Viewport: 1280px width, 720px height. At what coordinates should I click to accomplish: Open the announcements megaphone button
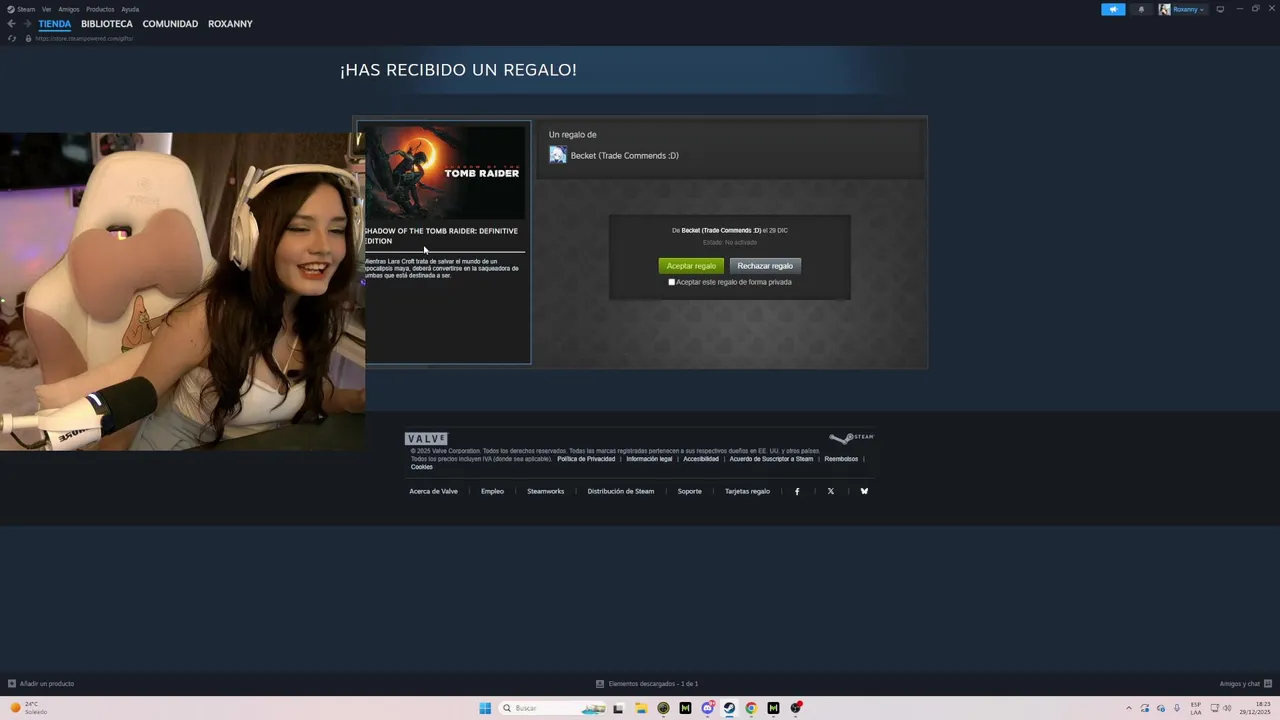[1113, 9]
